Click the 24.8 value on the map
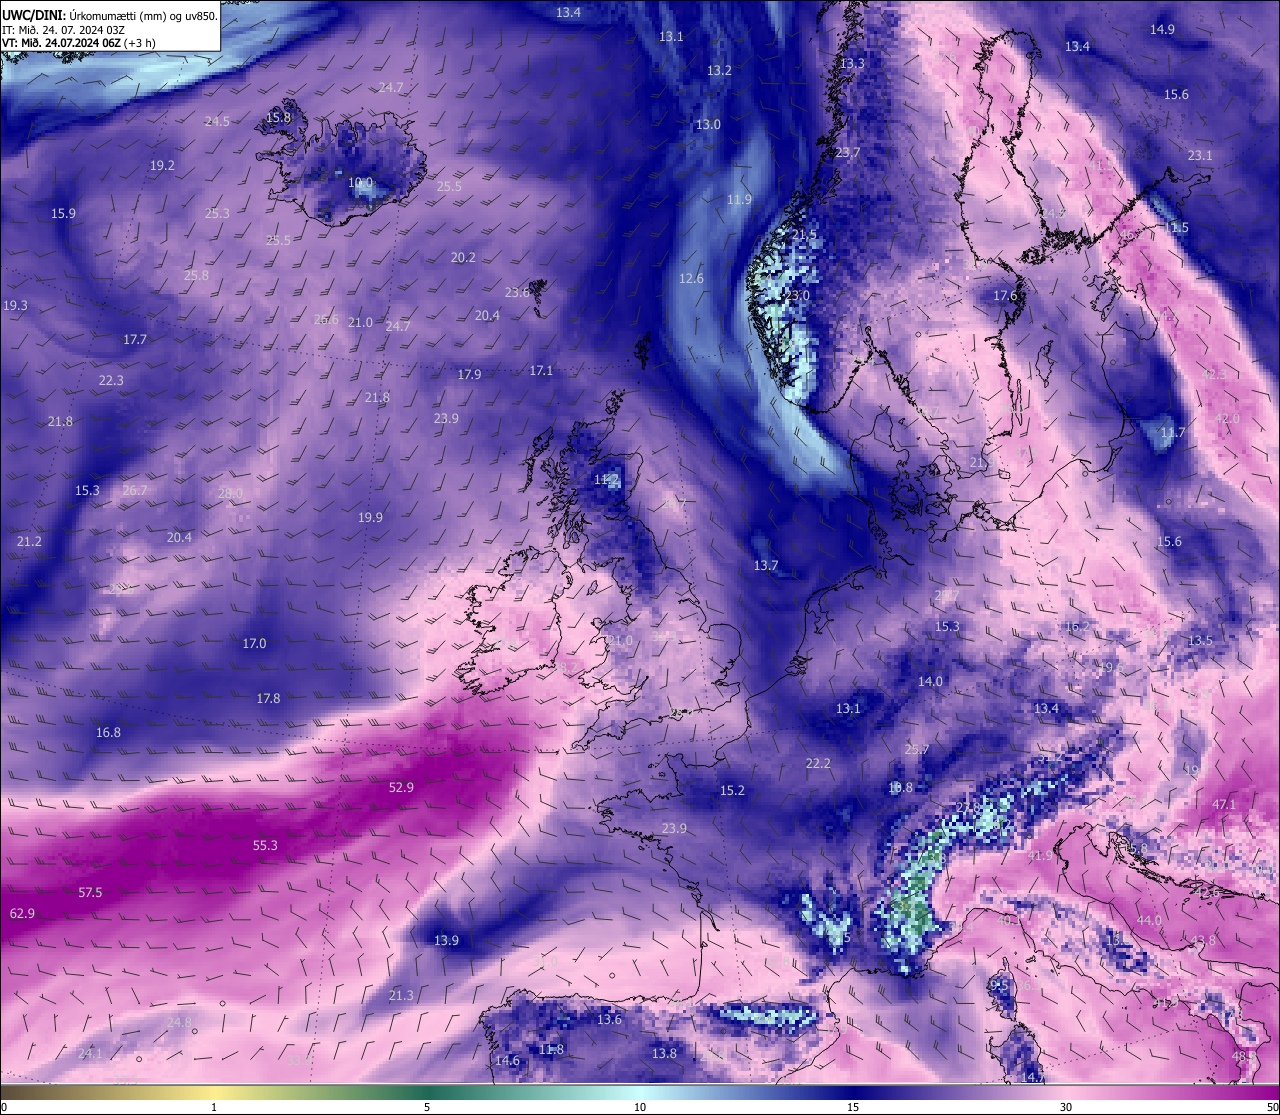The height and width of the screenshot is (1115, 1280). click(x=179, y=1022)
